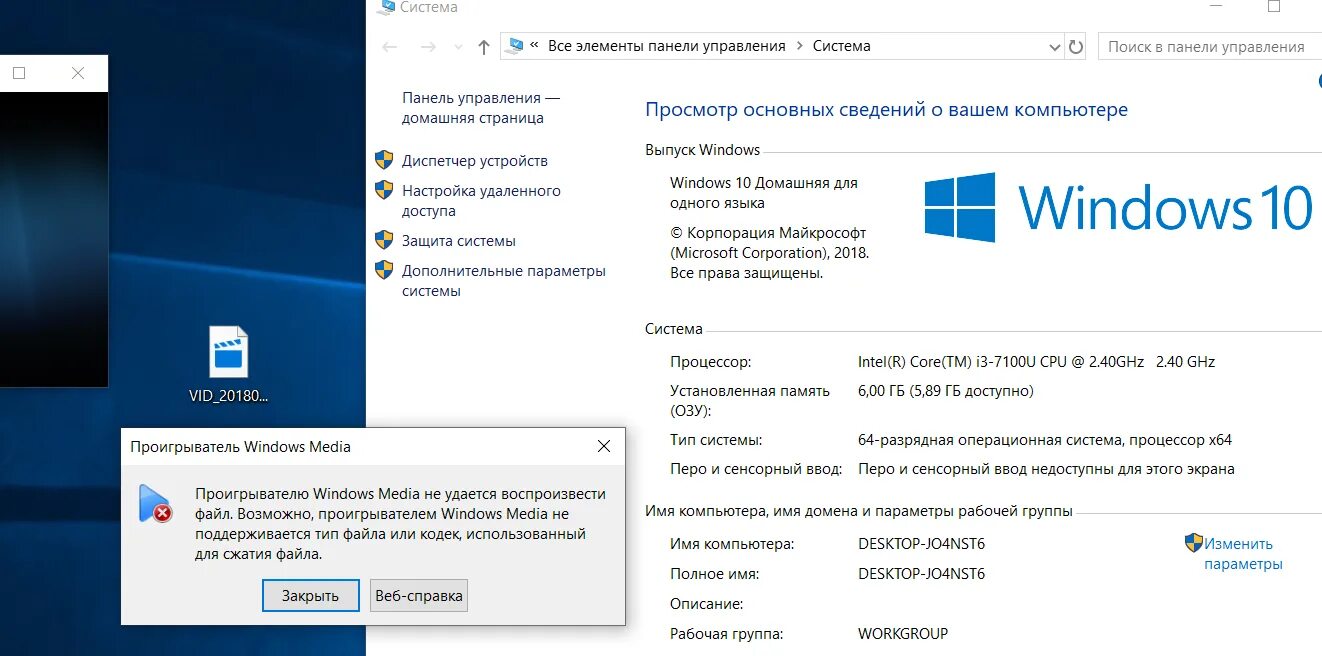Click the 'Система' breadcrumb in address bar
Viewport: 1322px width, 656px height.
(841, 46)
